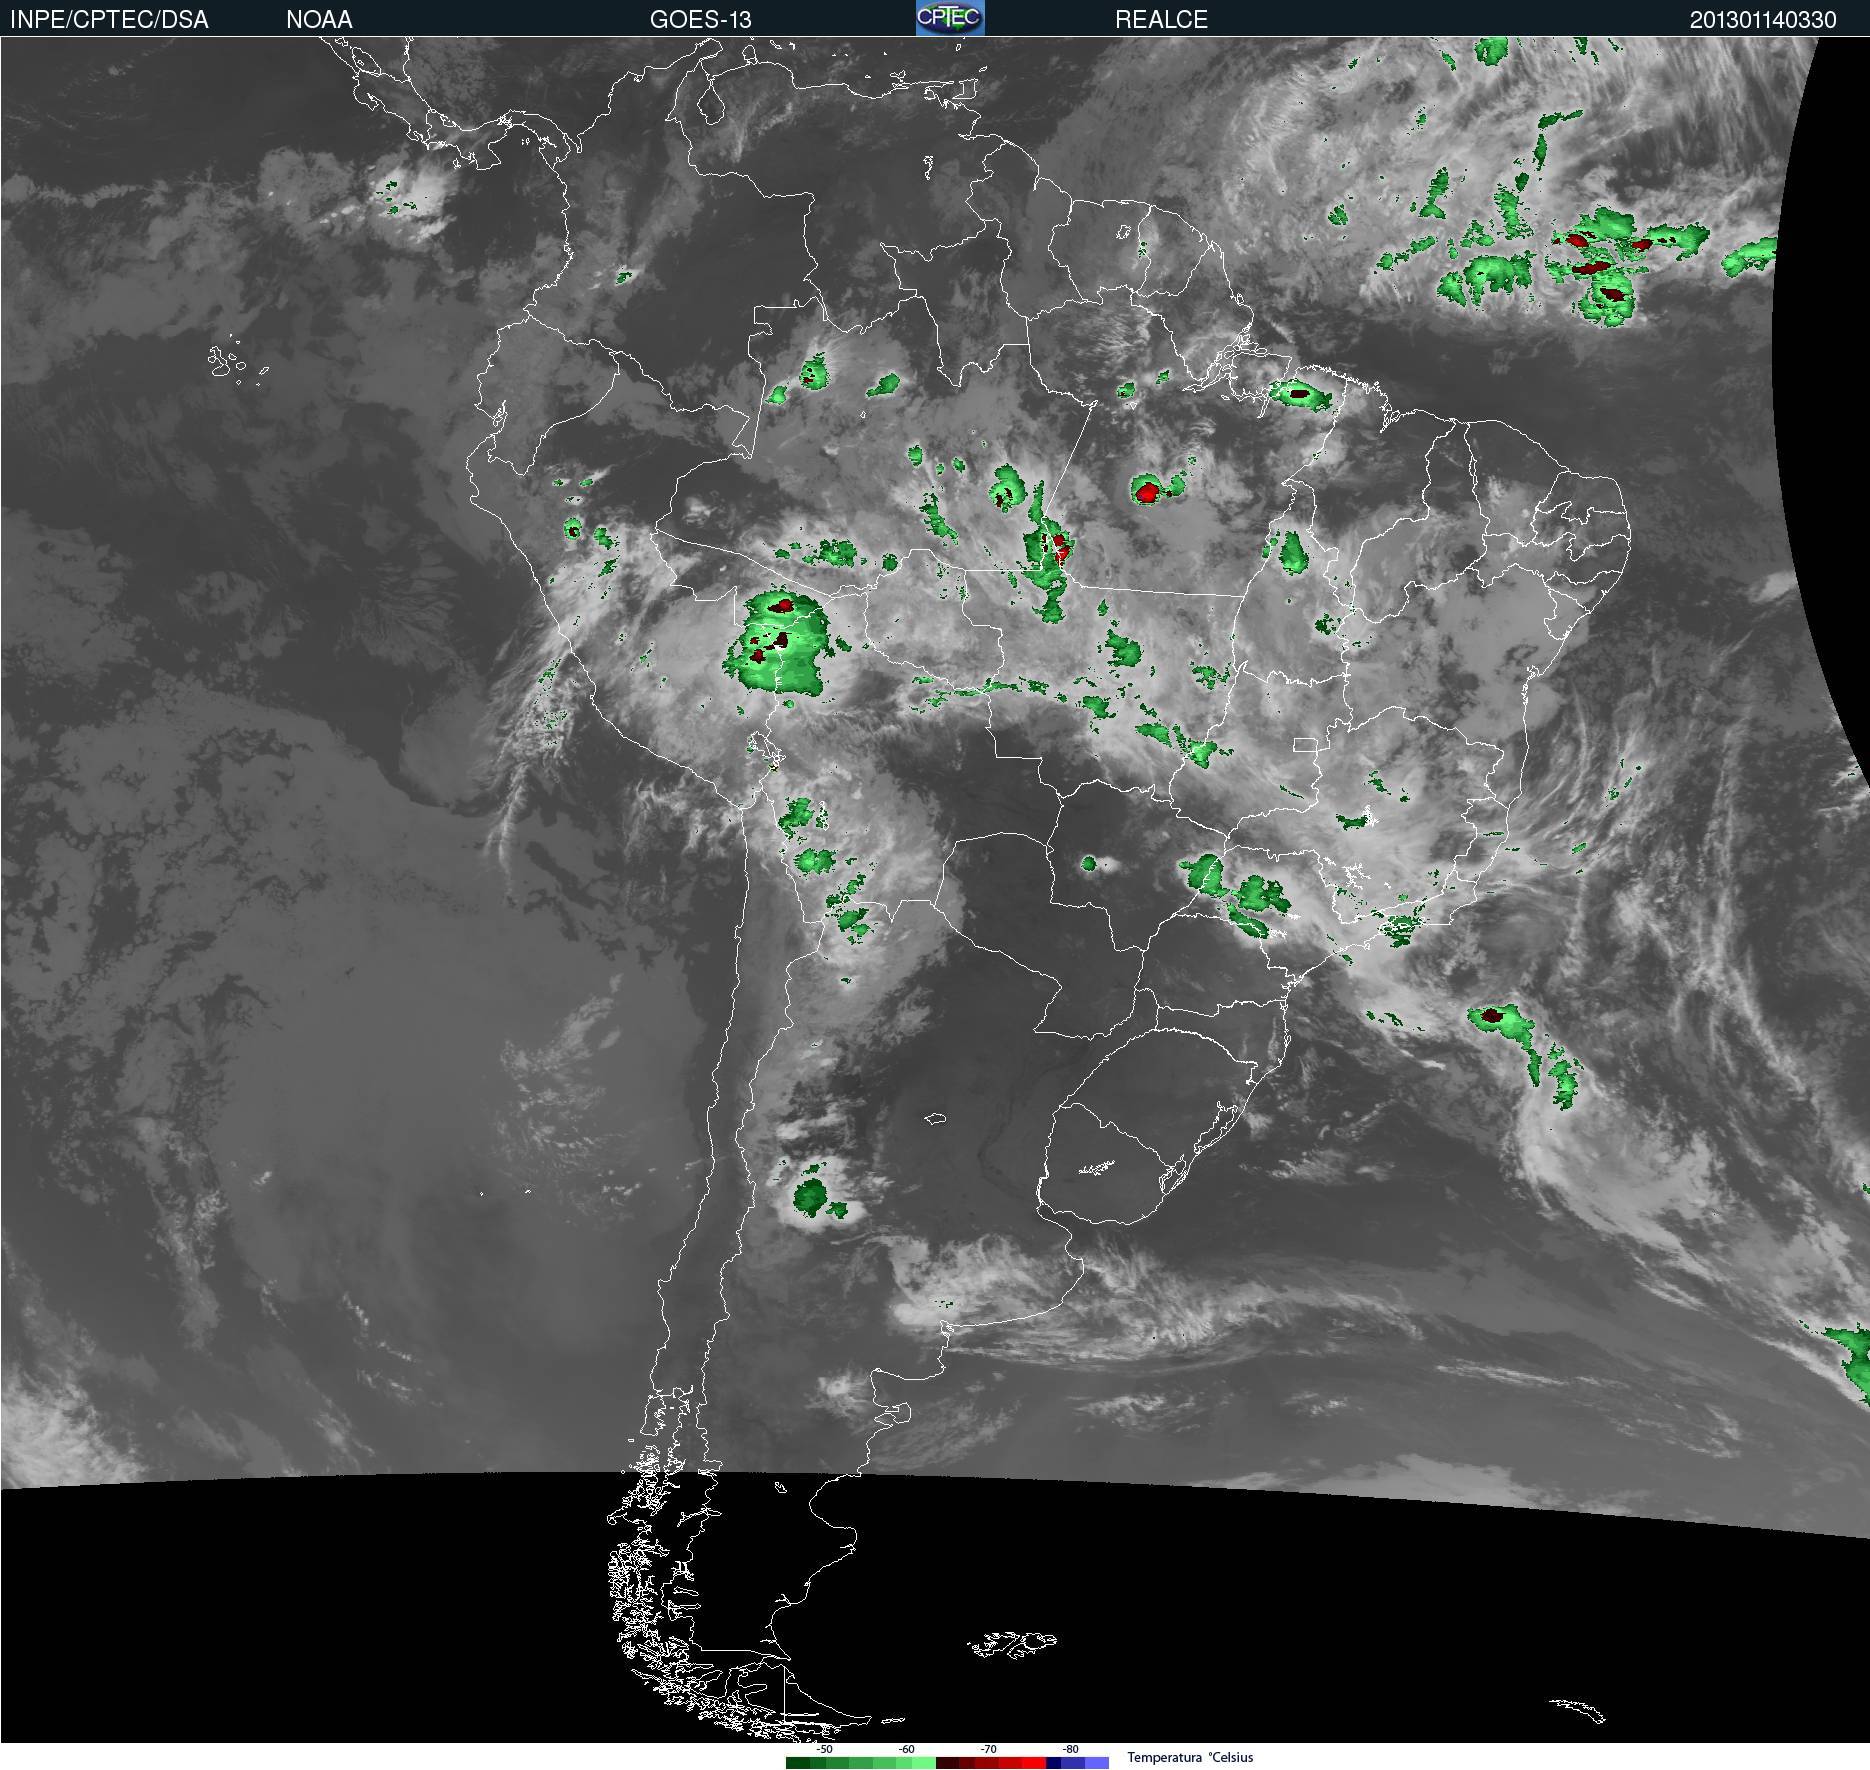1870x1770 pixels.
Task: Click the darkest green swatch in the legend
Action: [798, 1763]
